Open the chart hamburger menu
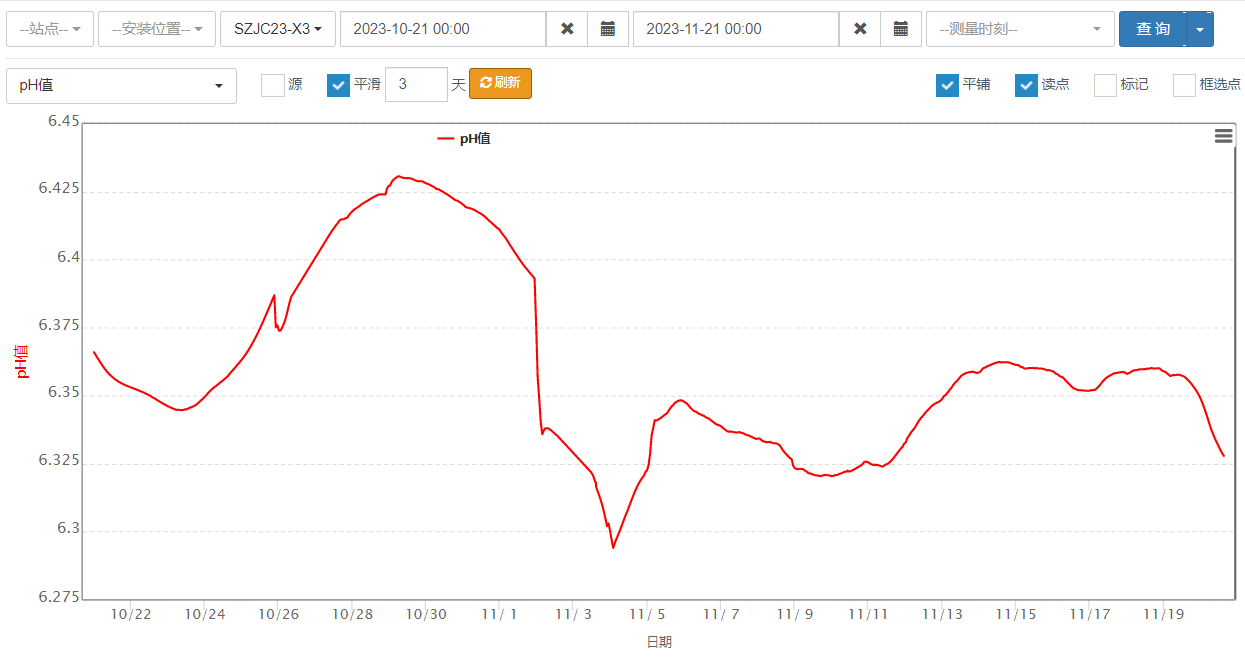 click(x=1223, y=136)
